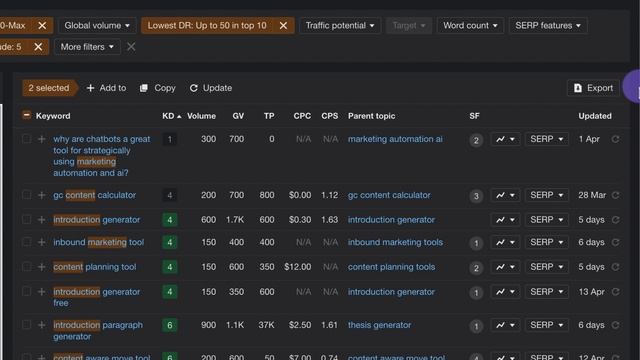The image size is (640, 360).
Task: Sort the table by Volume column
Action: point(201,116)
